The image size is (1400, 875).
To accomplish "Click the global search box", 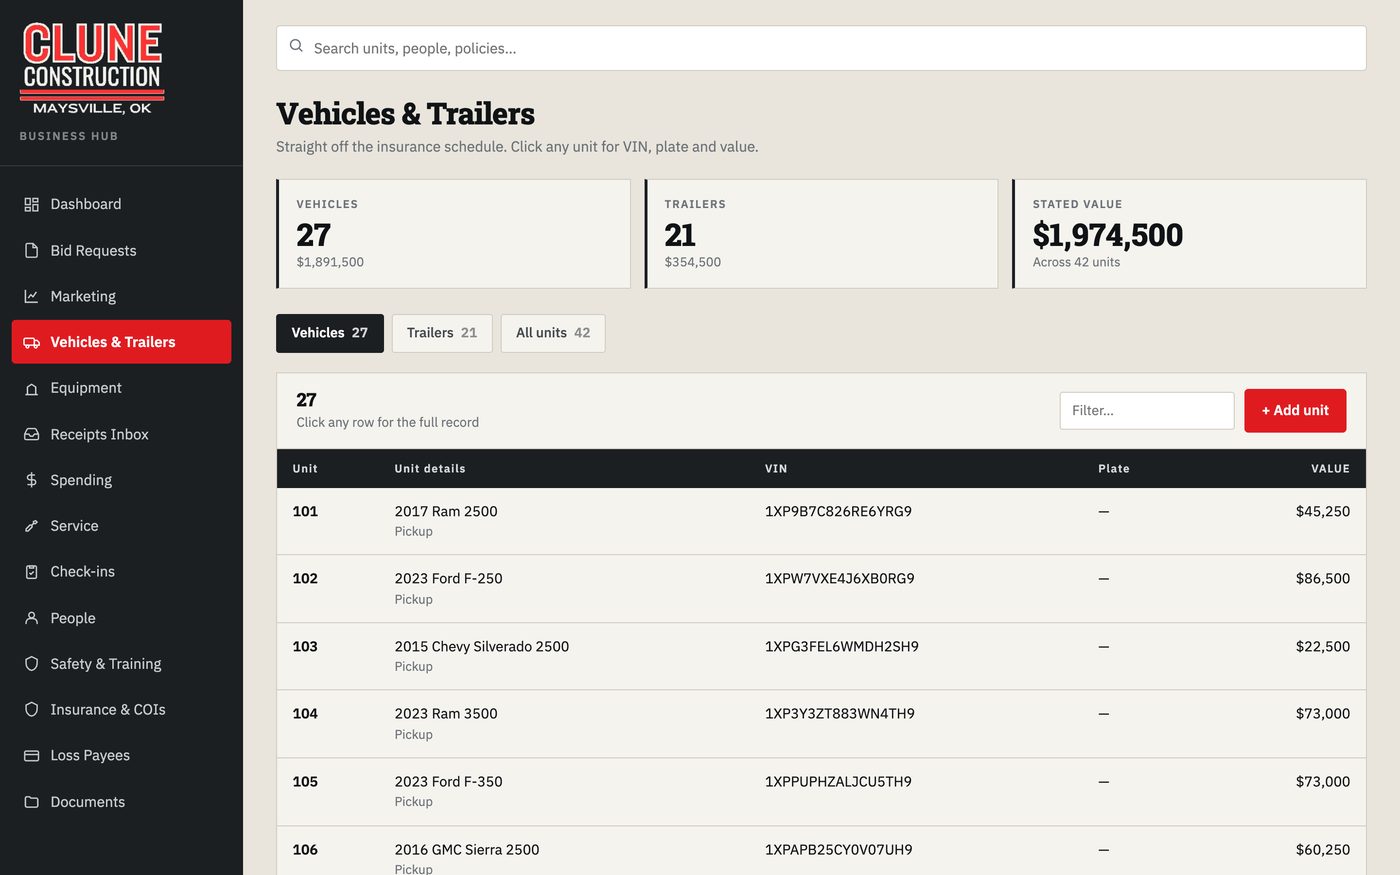I will point(821,48).
